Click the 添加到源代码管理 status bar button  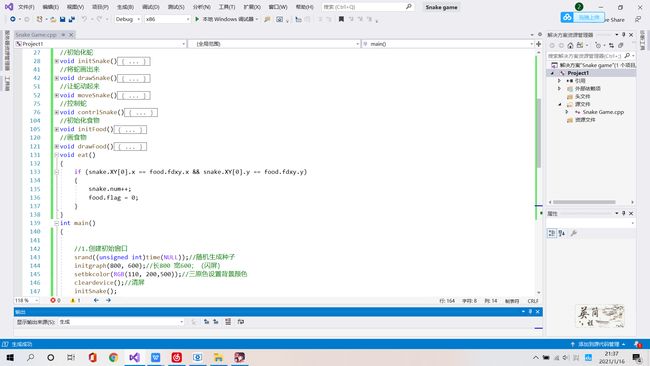point(598,344)
